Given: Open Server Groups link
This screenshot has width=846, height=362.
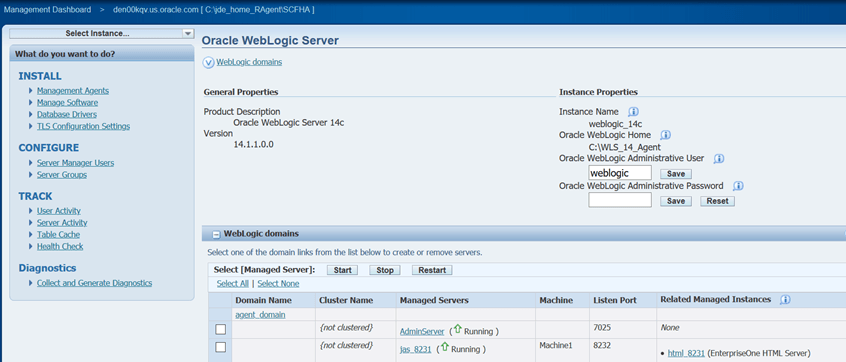Looking at the screenshot, I should pos(62,175).
